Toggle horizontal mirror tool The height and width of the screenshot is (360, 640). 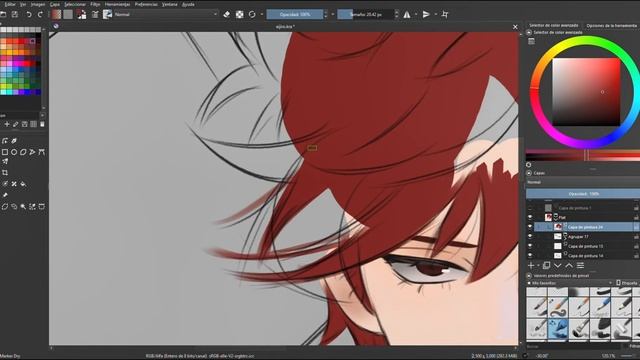(x=407, y=15)
